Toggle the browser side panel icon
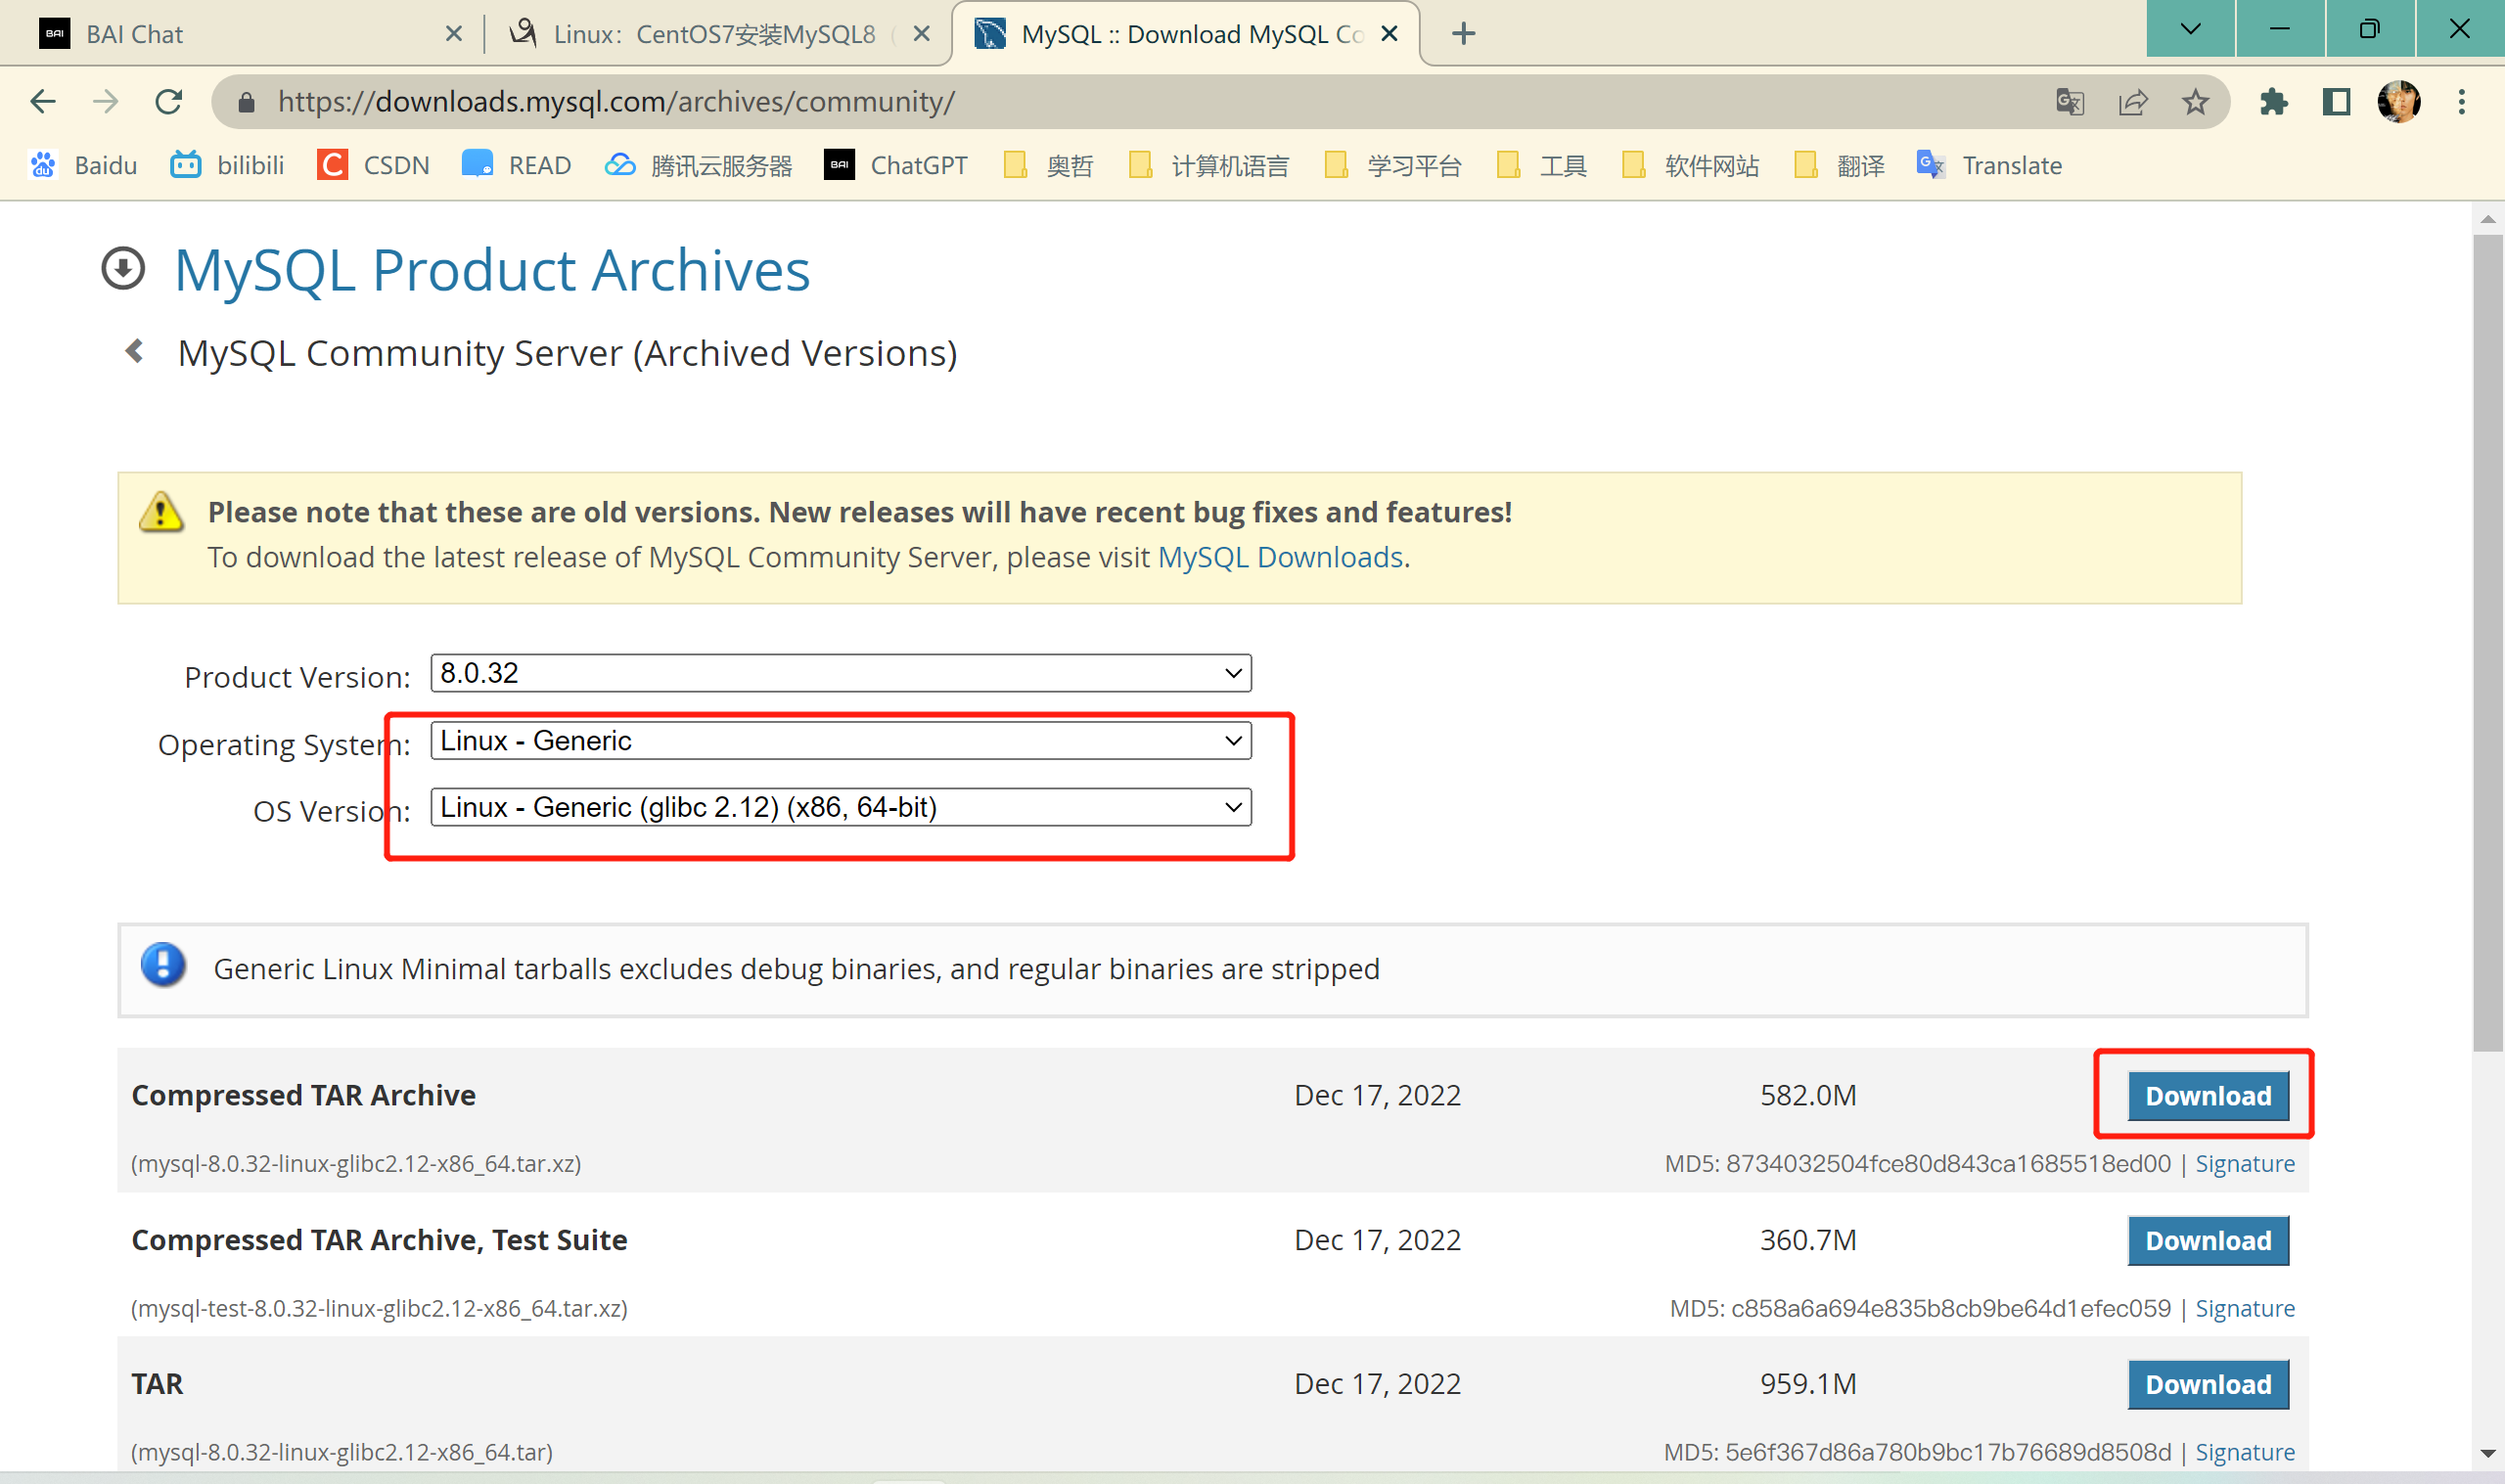 (2336, 101)
